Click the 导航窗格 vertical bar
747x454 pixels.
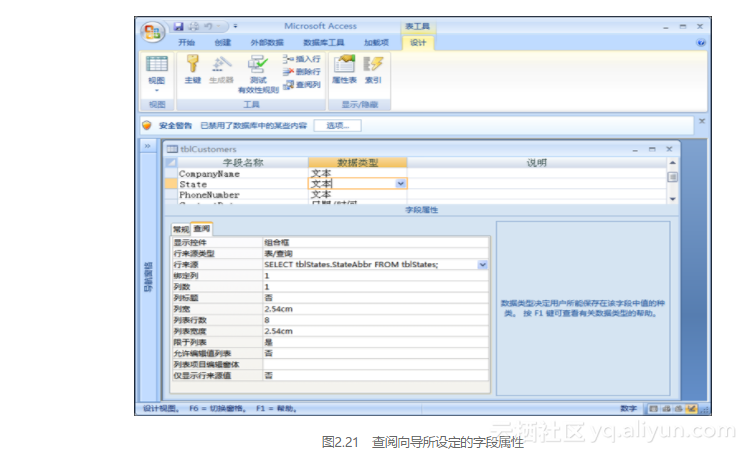(148, 276)
